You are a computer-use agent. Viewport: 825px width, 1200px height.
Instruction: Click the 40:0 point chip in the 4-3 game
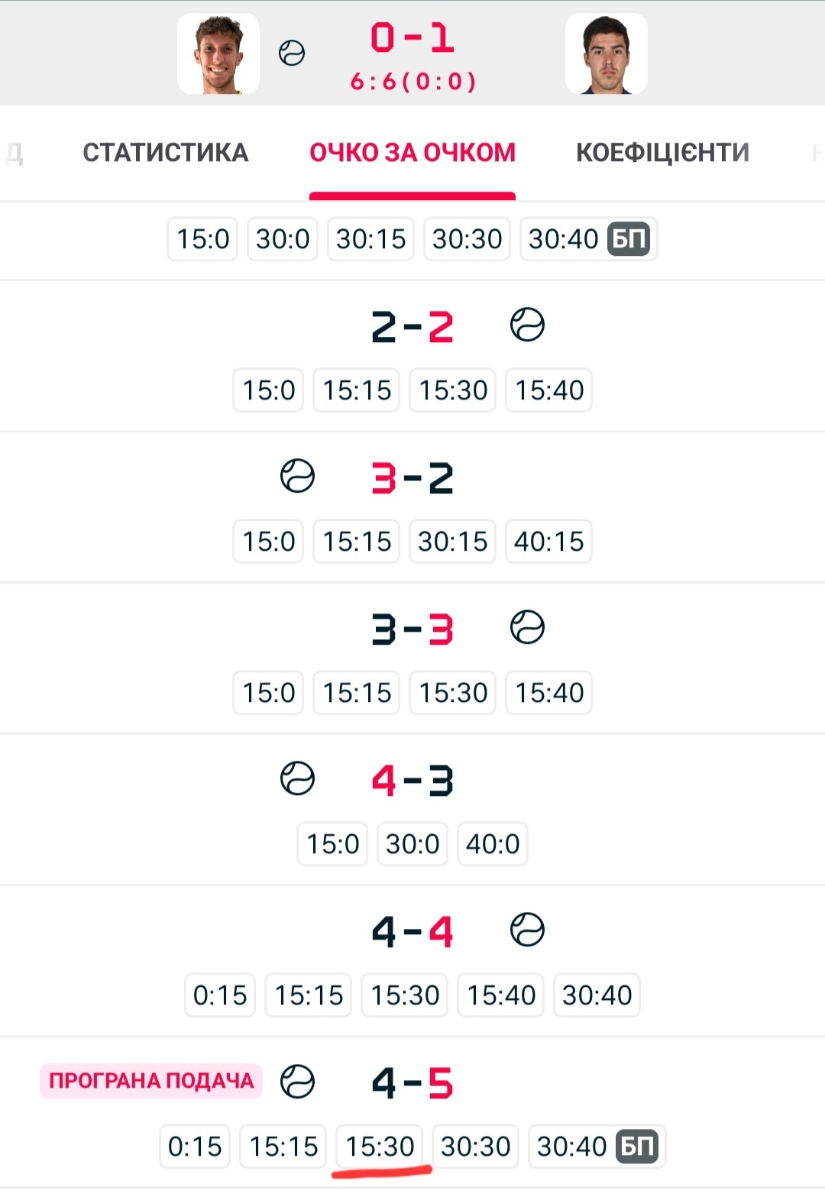point(492,844)
